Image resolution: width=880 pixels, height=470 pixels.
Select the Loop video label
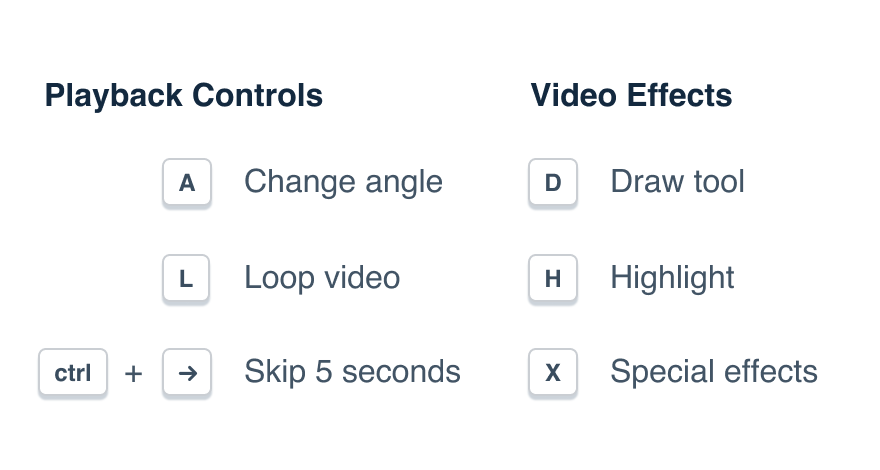[322, 277]
